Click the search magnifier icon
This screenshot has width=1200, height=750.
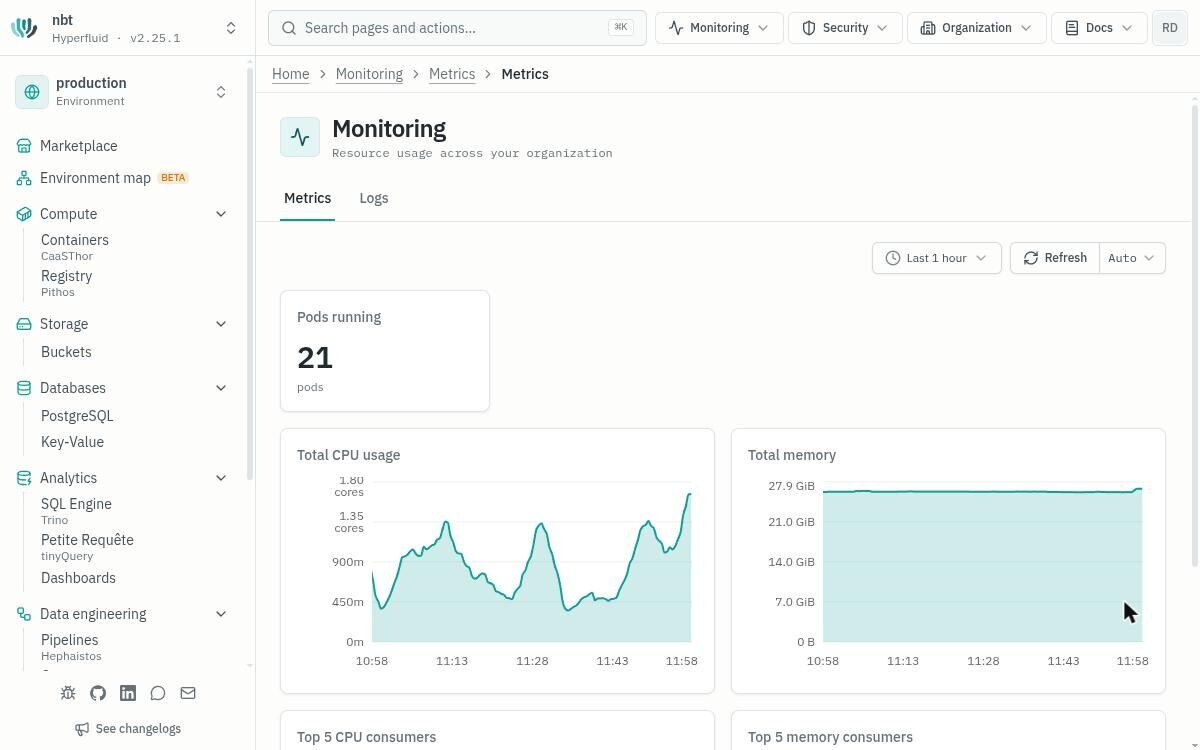[289, 28]
